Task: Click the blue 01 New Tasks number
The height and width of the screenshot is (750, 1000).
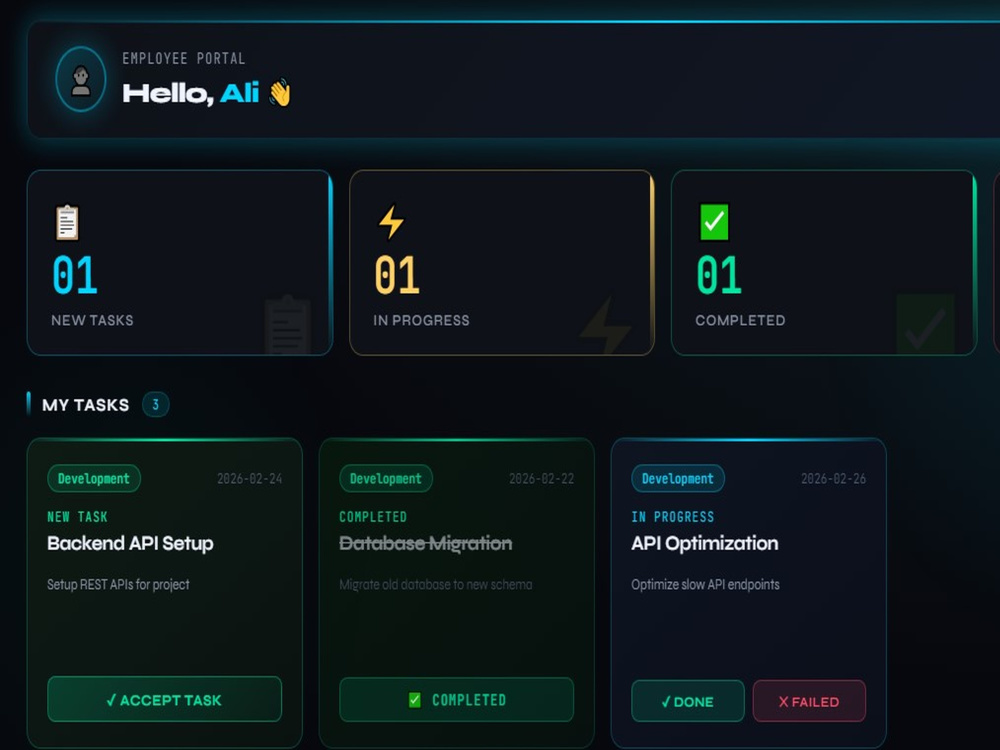Action: point(75,275)
